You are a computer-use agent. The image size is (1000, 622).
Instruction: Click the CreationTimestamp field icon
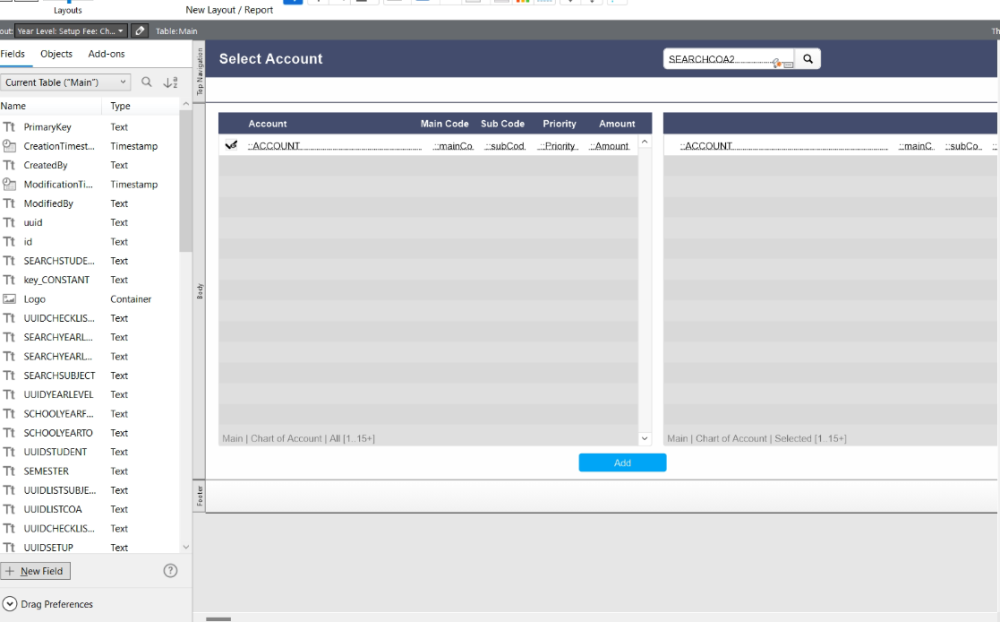tap(10, 146)
